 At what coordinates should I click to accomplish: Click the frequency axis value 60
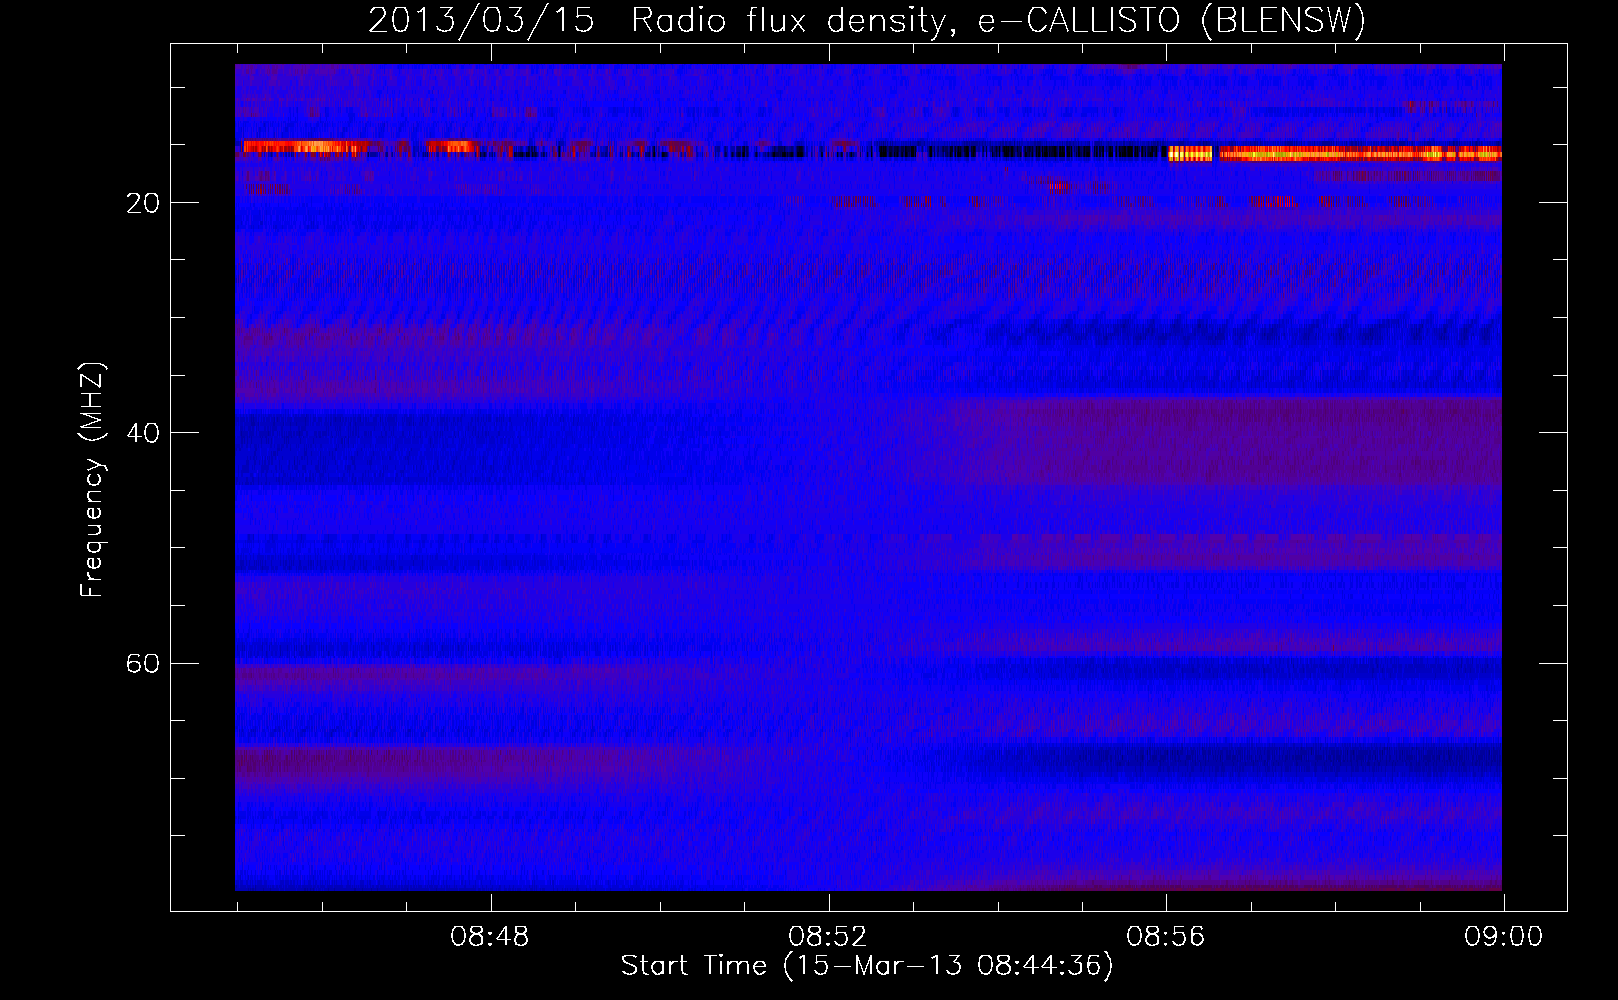coord(143,663)
